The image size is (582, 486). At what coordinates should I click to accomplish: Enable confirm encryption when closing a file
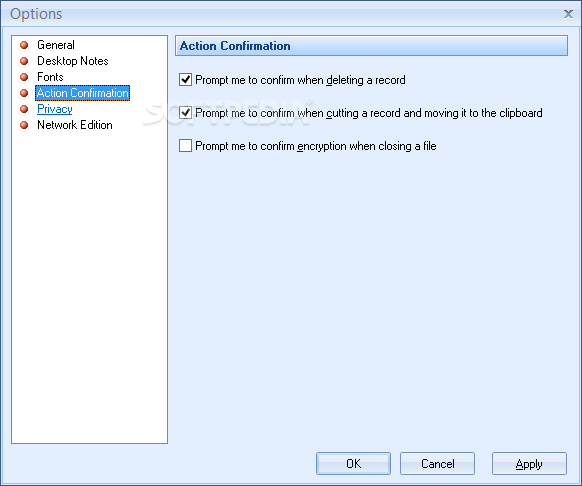coord(185,146)
